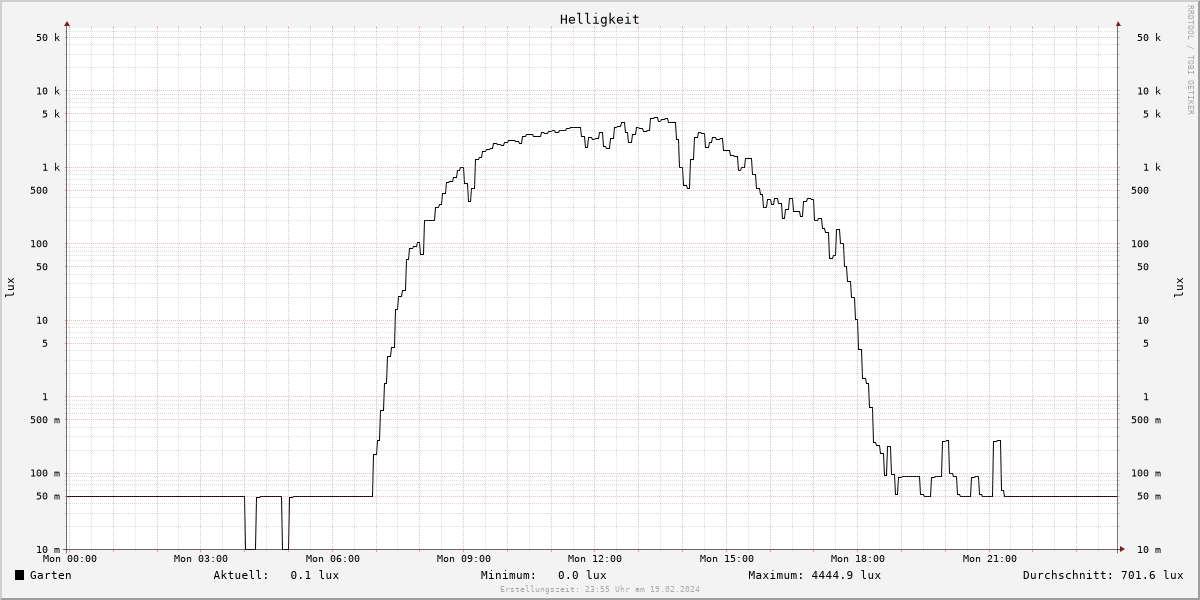Click the "Durchschnitt: 701.6 lux" statistic
Viewport: 1200px width, 600px height.
point(1103,575)
